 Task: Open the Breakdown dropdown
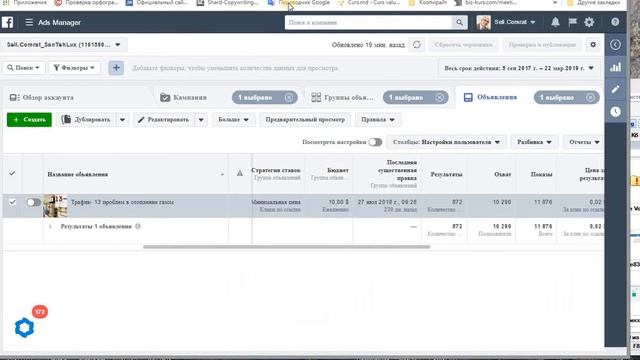coord(534,142)
